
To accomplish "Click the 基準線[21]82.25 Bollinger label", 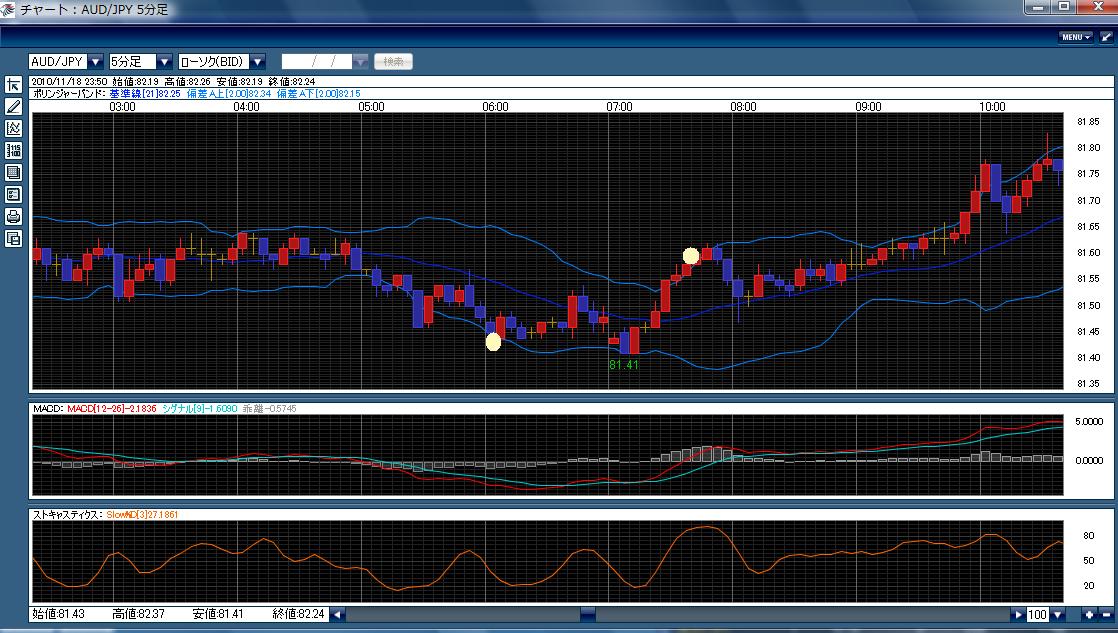I will pyautogui.click(x=145, y=93).
